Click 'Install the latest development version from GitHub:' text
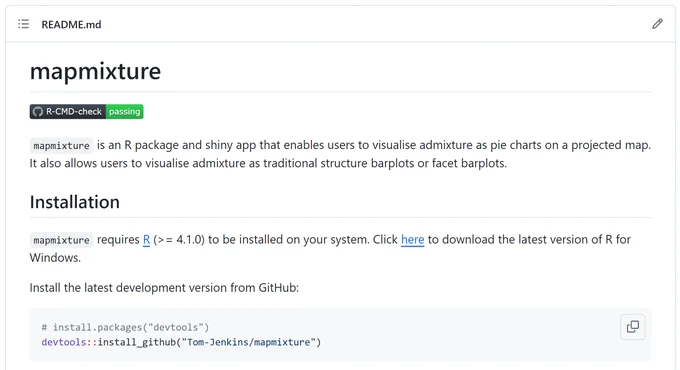680x370 pixels. (164, 288)
